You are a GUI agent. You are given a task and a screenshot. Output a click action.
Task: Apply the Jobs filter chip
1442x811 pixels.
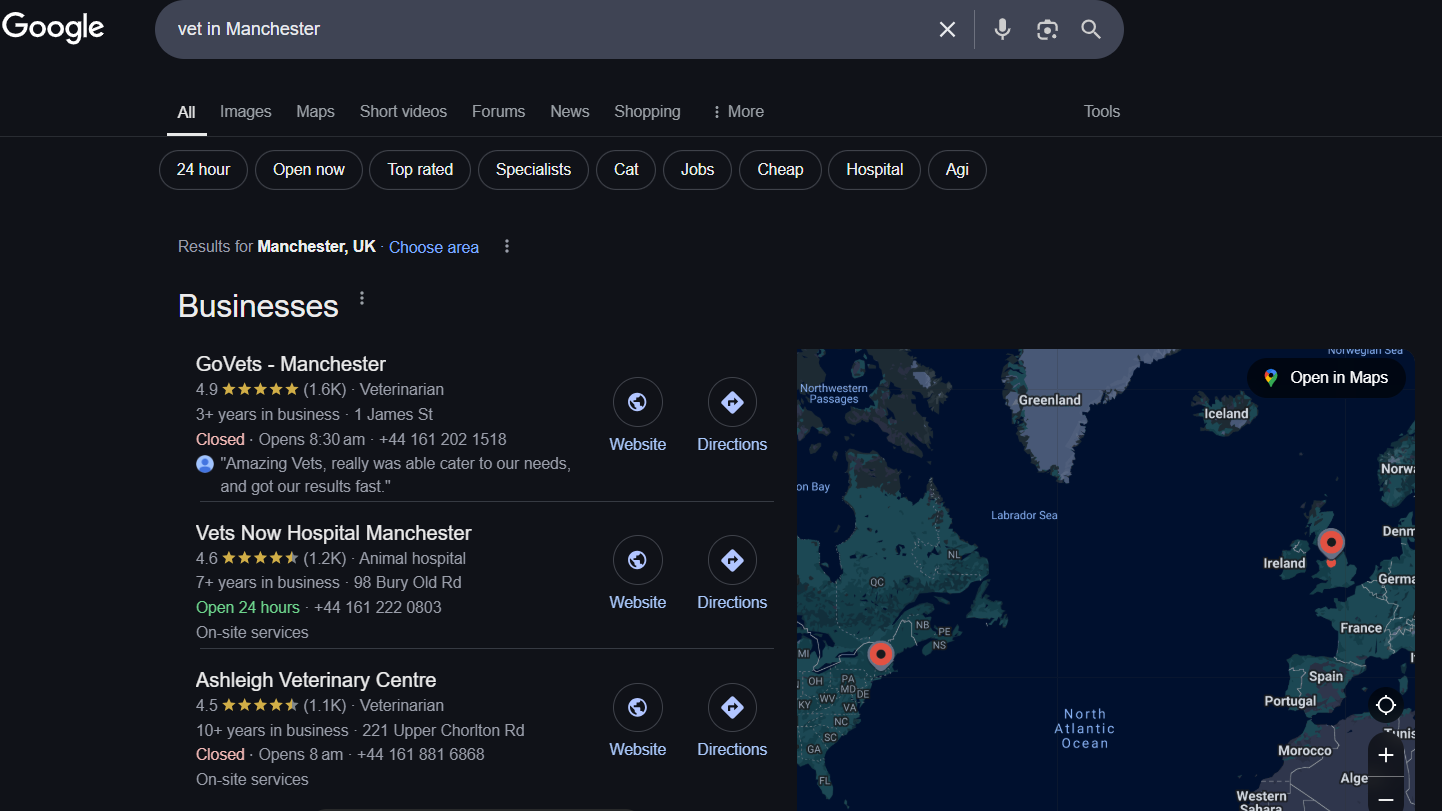(x=697, y=170)
